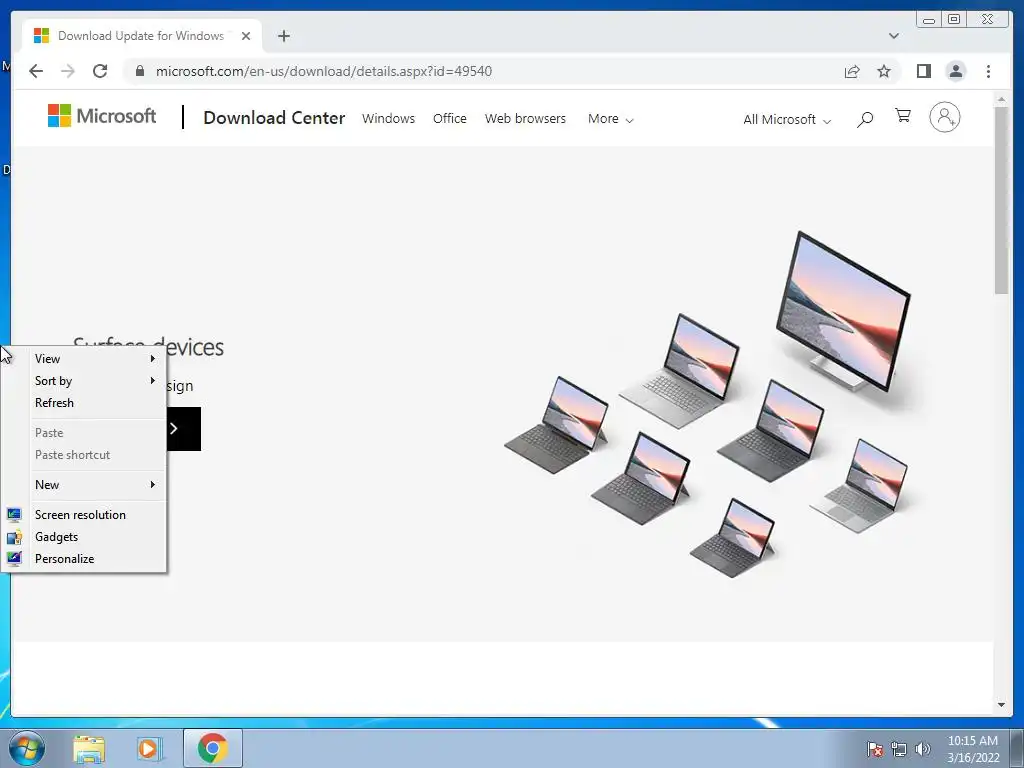Image resolution: width=1024 pixels, height=768 pixels.
Task: Click the padlock site info icon
Action: tap(140, 71)
